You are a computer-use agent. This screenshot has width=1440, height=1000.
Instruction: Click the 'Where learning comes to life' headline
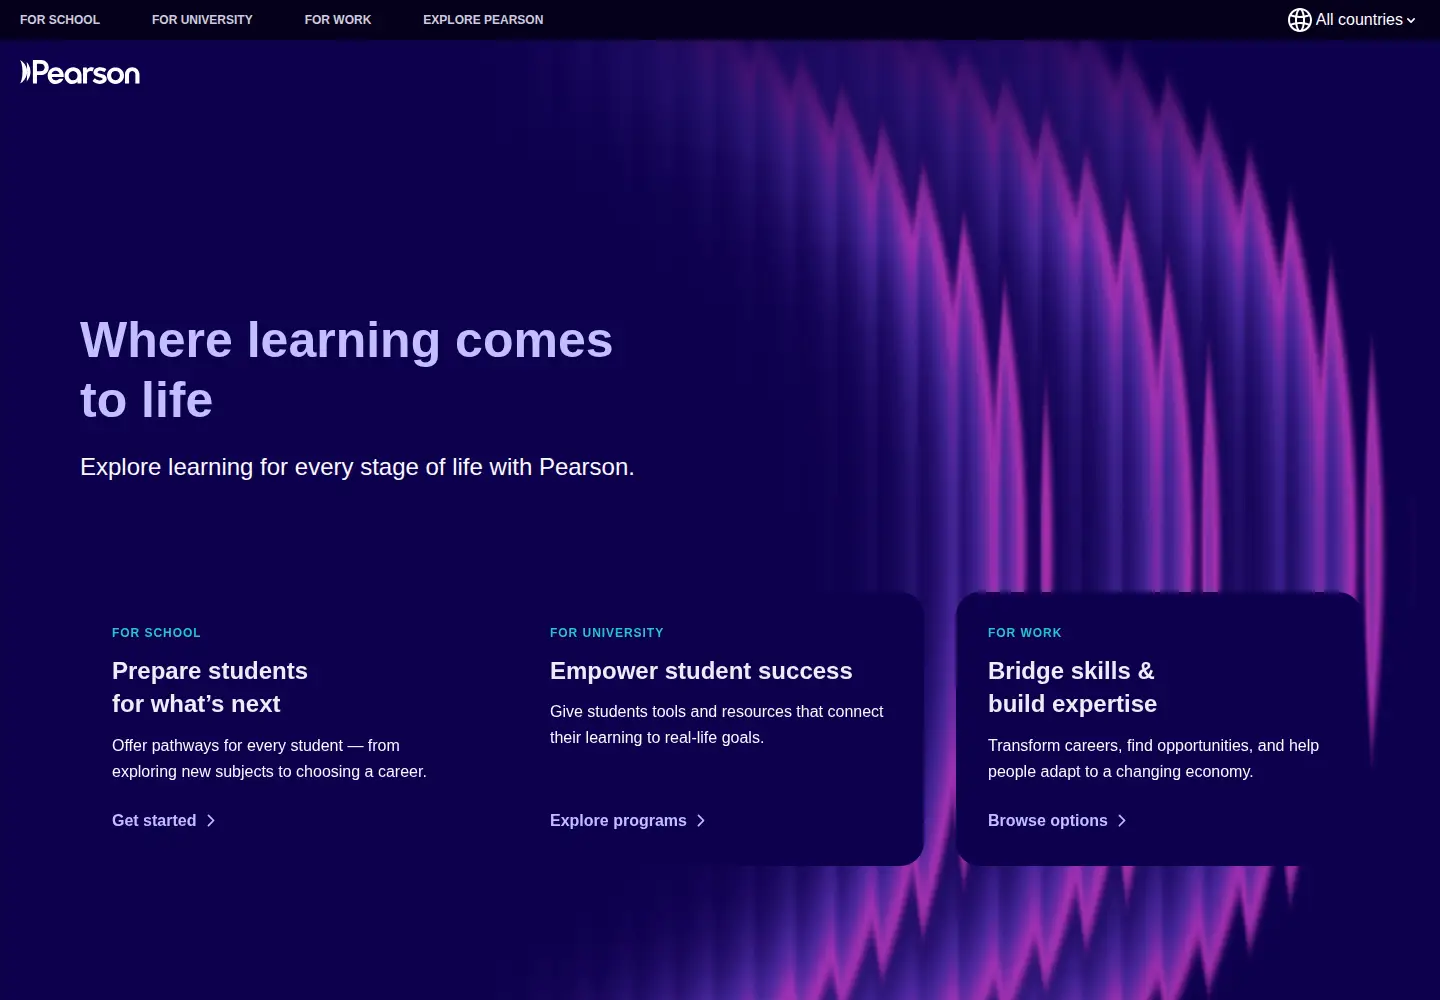click(x=346, y=370)
